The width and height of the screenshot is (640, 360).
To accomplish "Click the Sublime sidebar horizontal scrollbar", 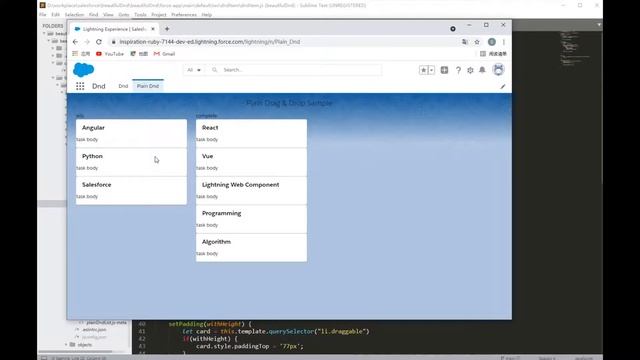I will 75,351.
